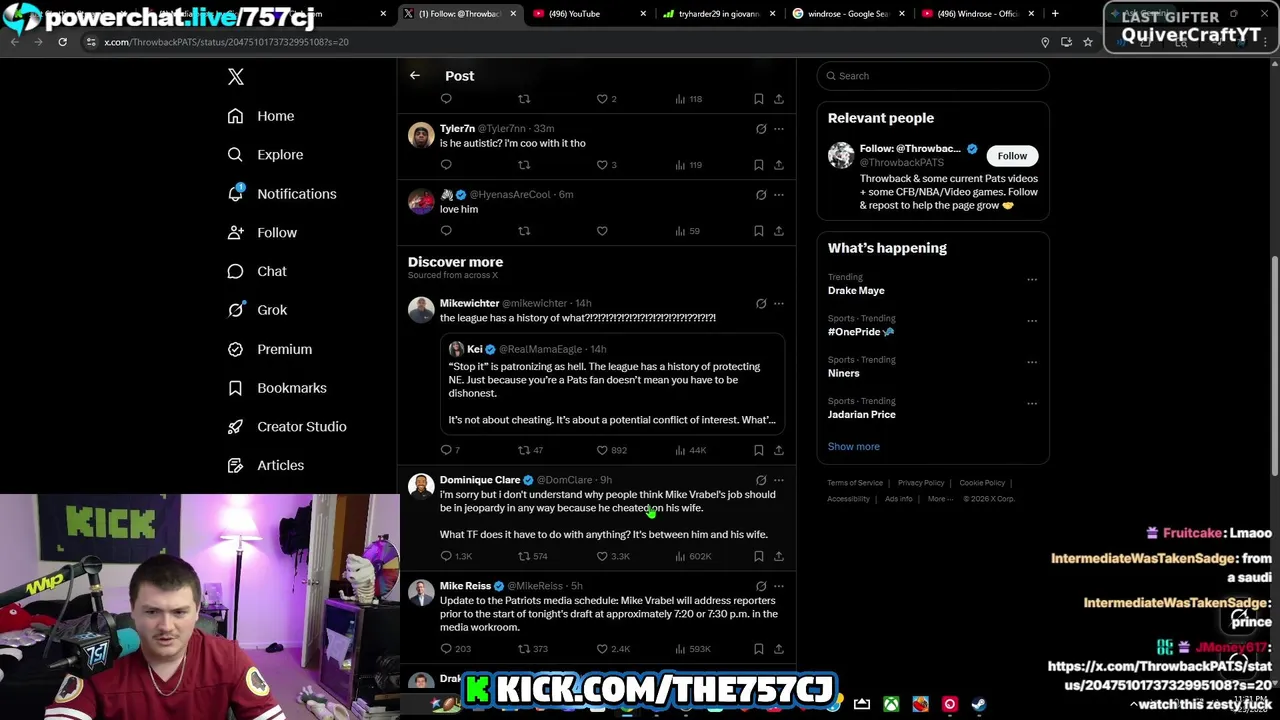This screenshot has width=1280, height=720.
Task: Open the Terms of Service link
Action: tap(855, 483)
